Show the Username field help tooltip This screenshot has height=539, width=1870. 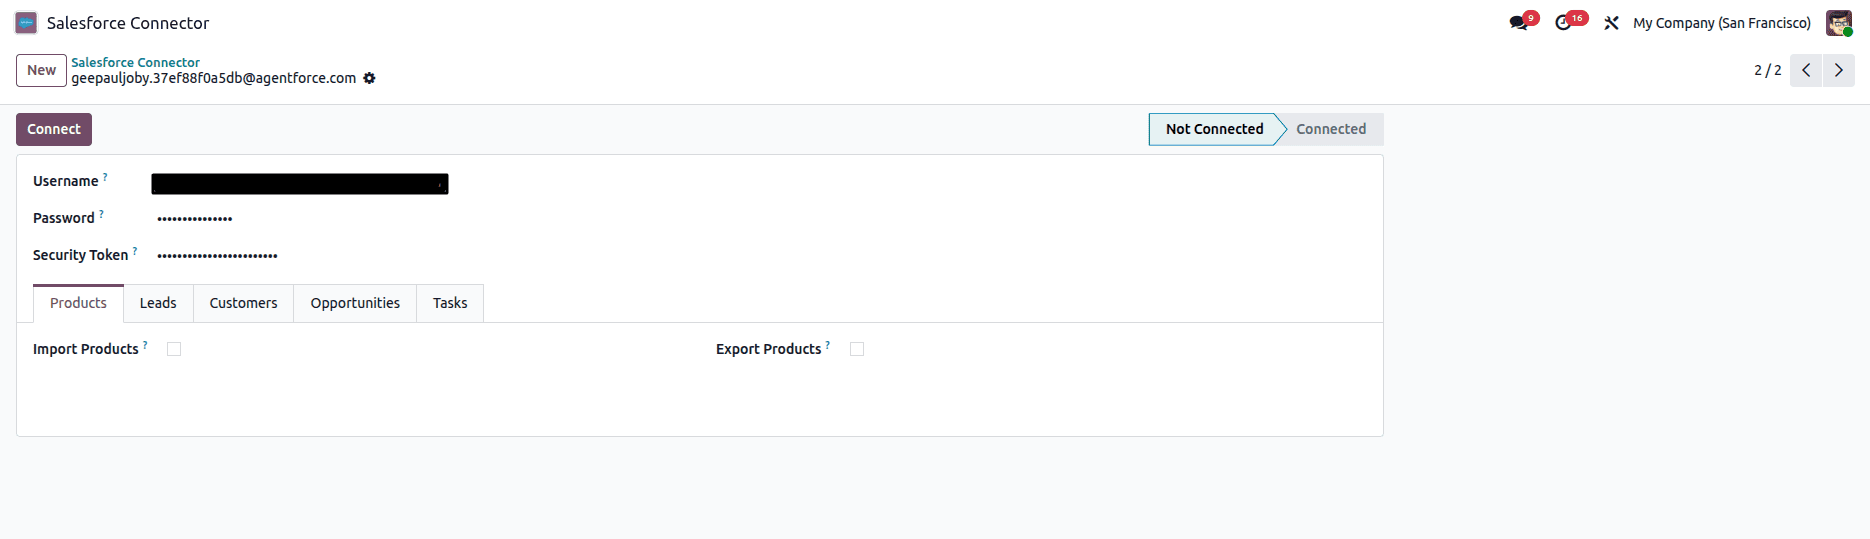(x=105, y=177)
